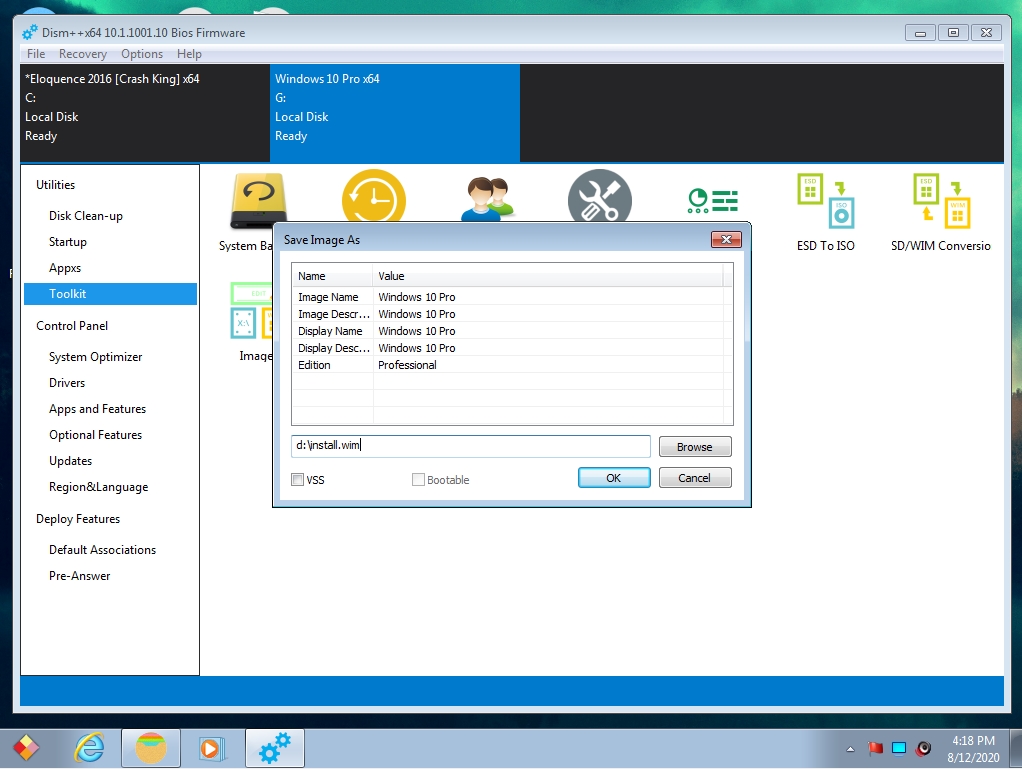The height and width of the screenshot is (769, 1022).
Task: Select the Image Name row
Action: [512, 297]
